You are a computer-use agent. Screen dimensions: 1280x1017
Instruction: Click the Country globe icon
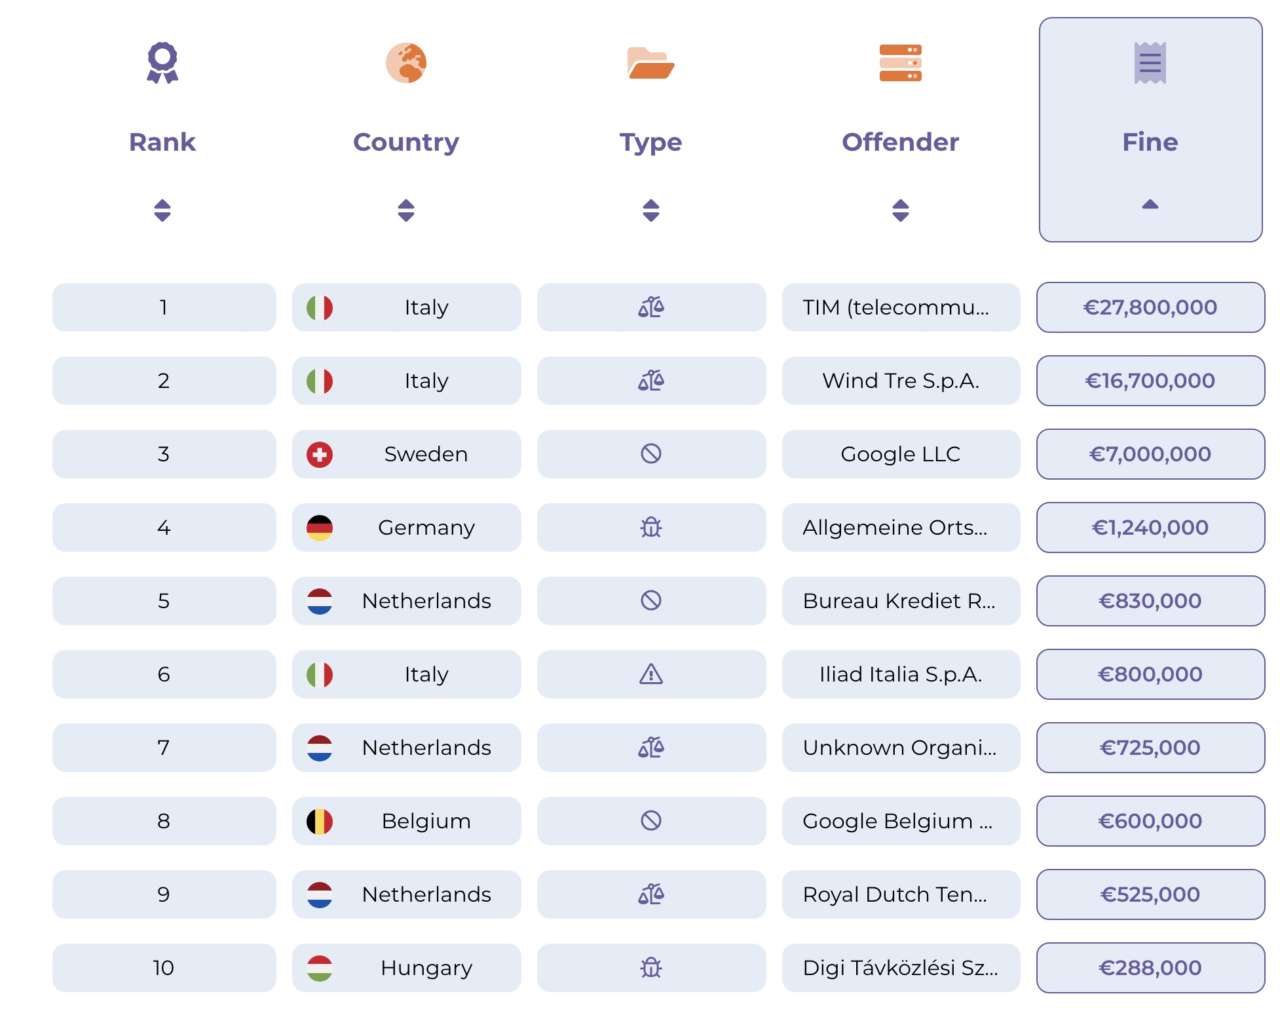(406, 62)
